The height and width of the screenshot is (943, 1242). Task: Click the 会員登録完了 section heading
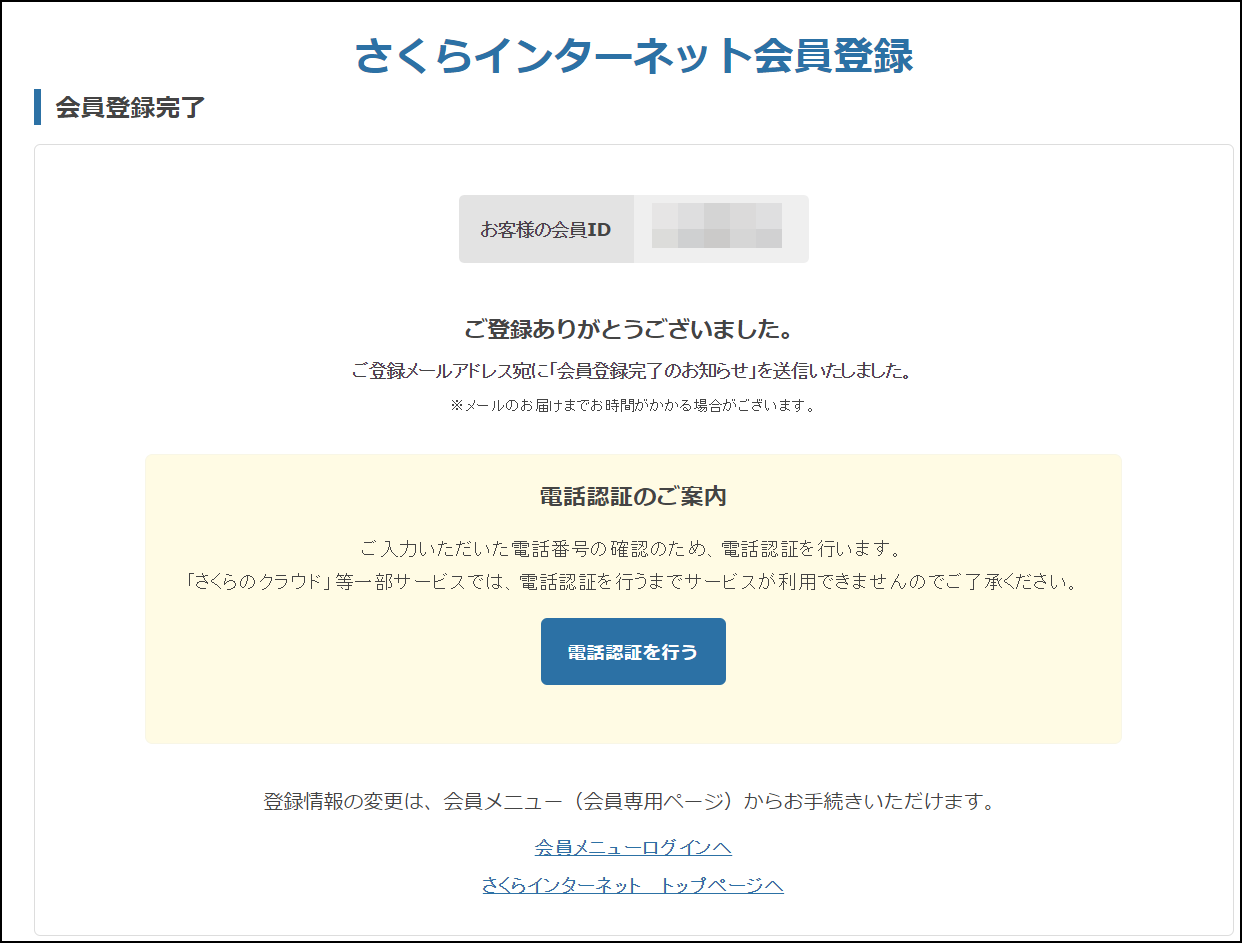[130, 108]
